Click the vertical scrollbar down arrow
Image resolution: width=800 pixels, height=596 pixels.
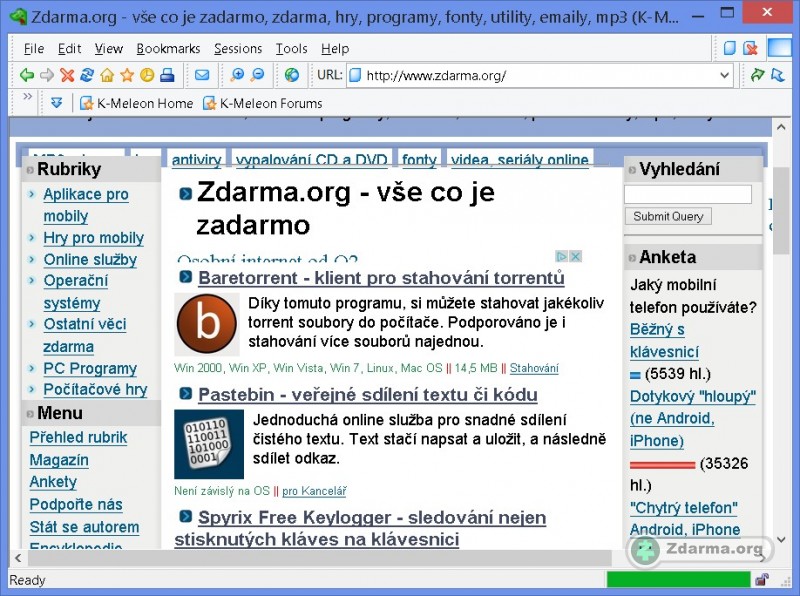(781, 539)
